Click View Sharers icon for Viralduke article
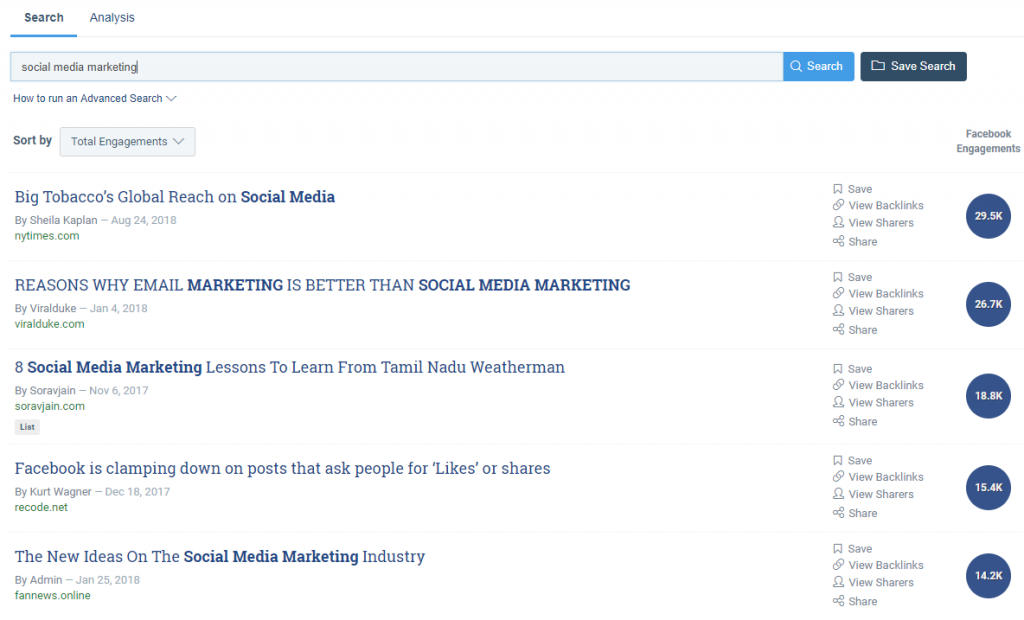Viewport: 1024px width, 620px height. [x=839, y=311]
